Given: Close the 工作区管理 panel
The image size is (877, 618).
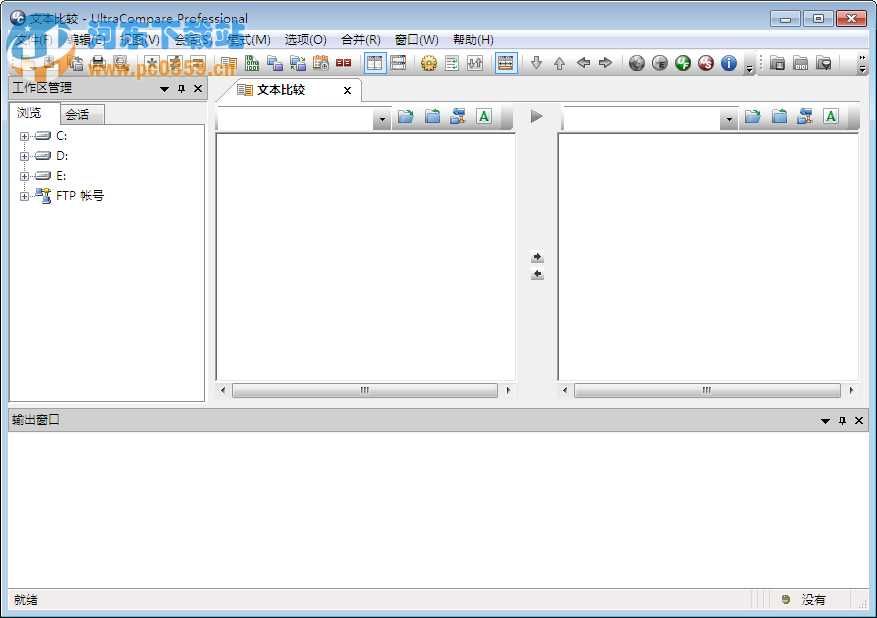Looking at the screenshot, I should coord(198,89).
